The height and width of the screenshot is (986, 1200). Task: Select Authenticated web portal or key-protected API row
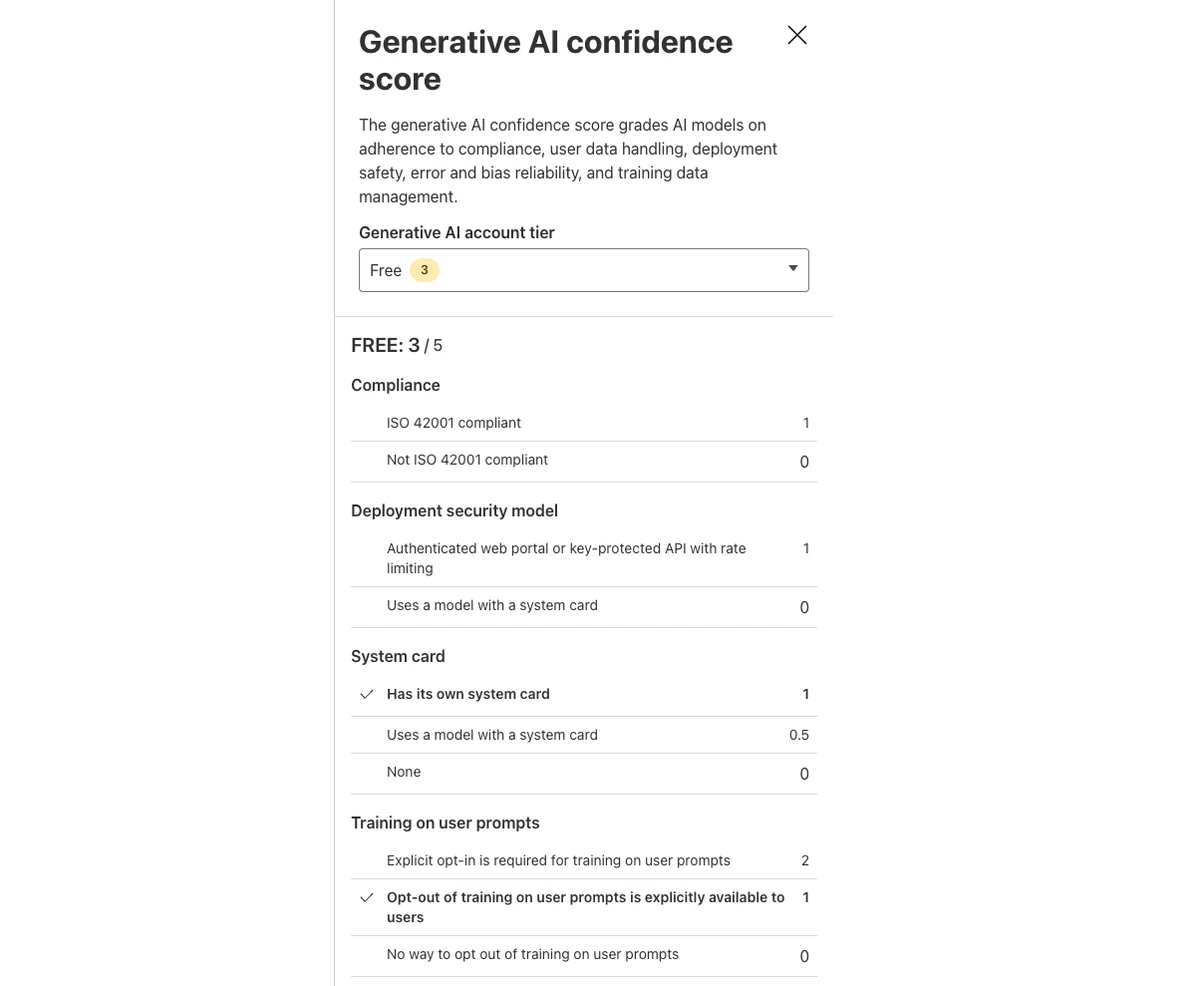(584, 558)
